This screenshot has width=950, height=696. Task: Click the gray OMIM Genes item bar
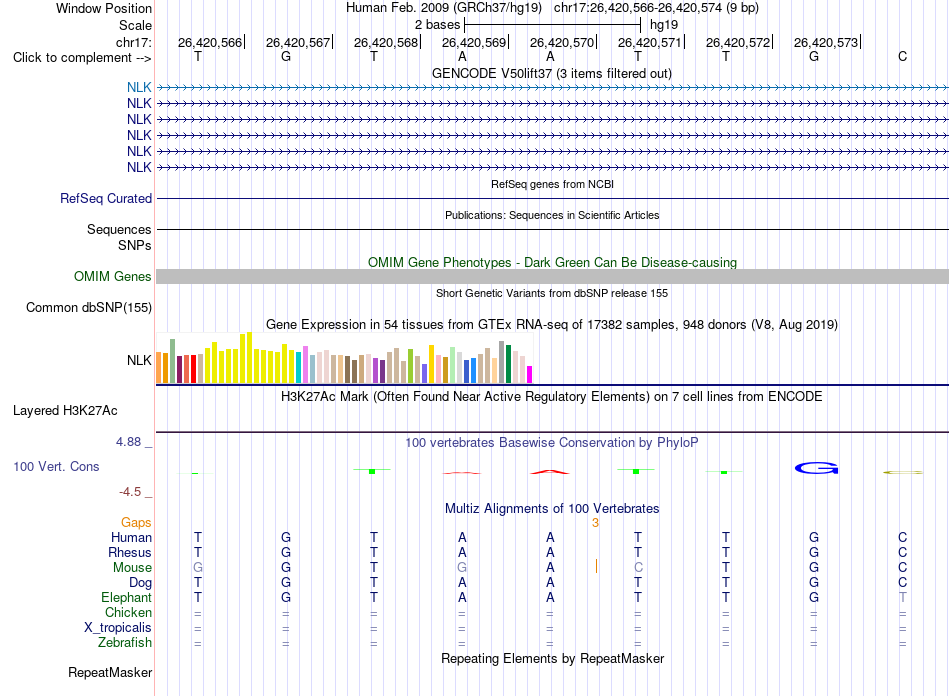[x=552, y=276]
